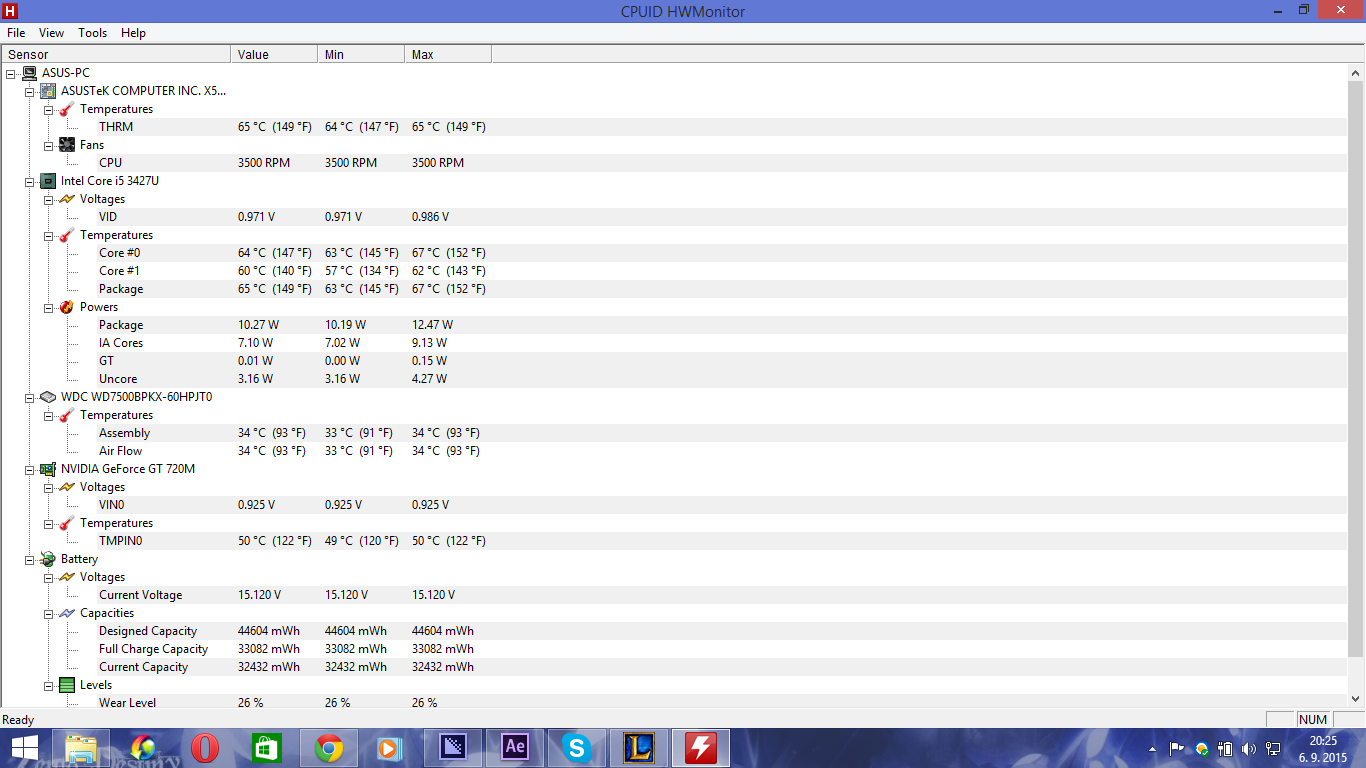The image size is (1366, 768).
Task: Click the thermometer icon above Core #0
Action: 67,235
